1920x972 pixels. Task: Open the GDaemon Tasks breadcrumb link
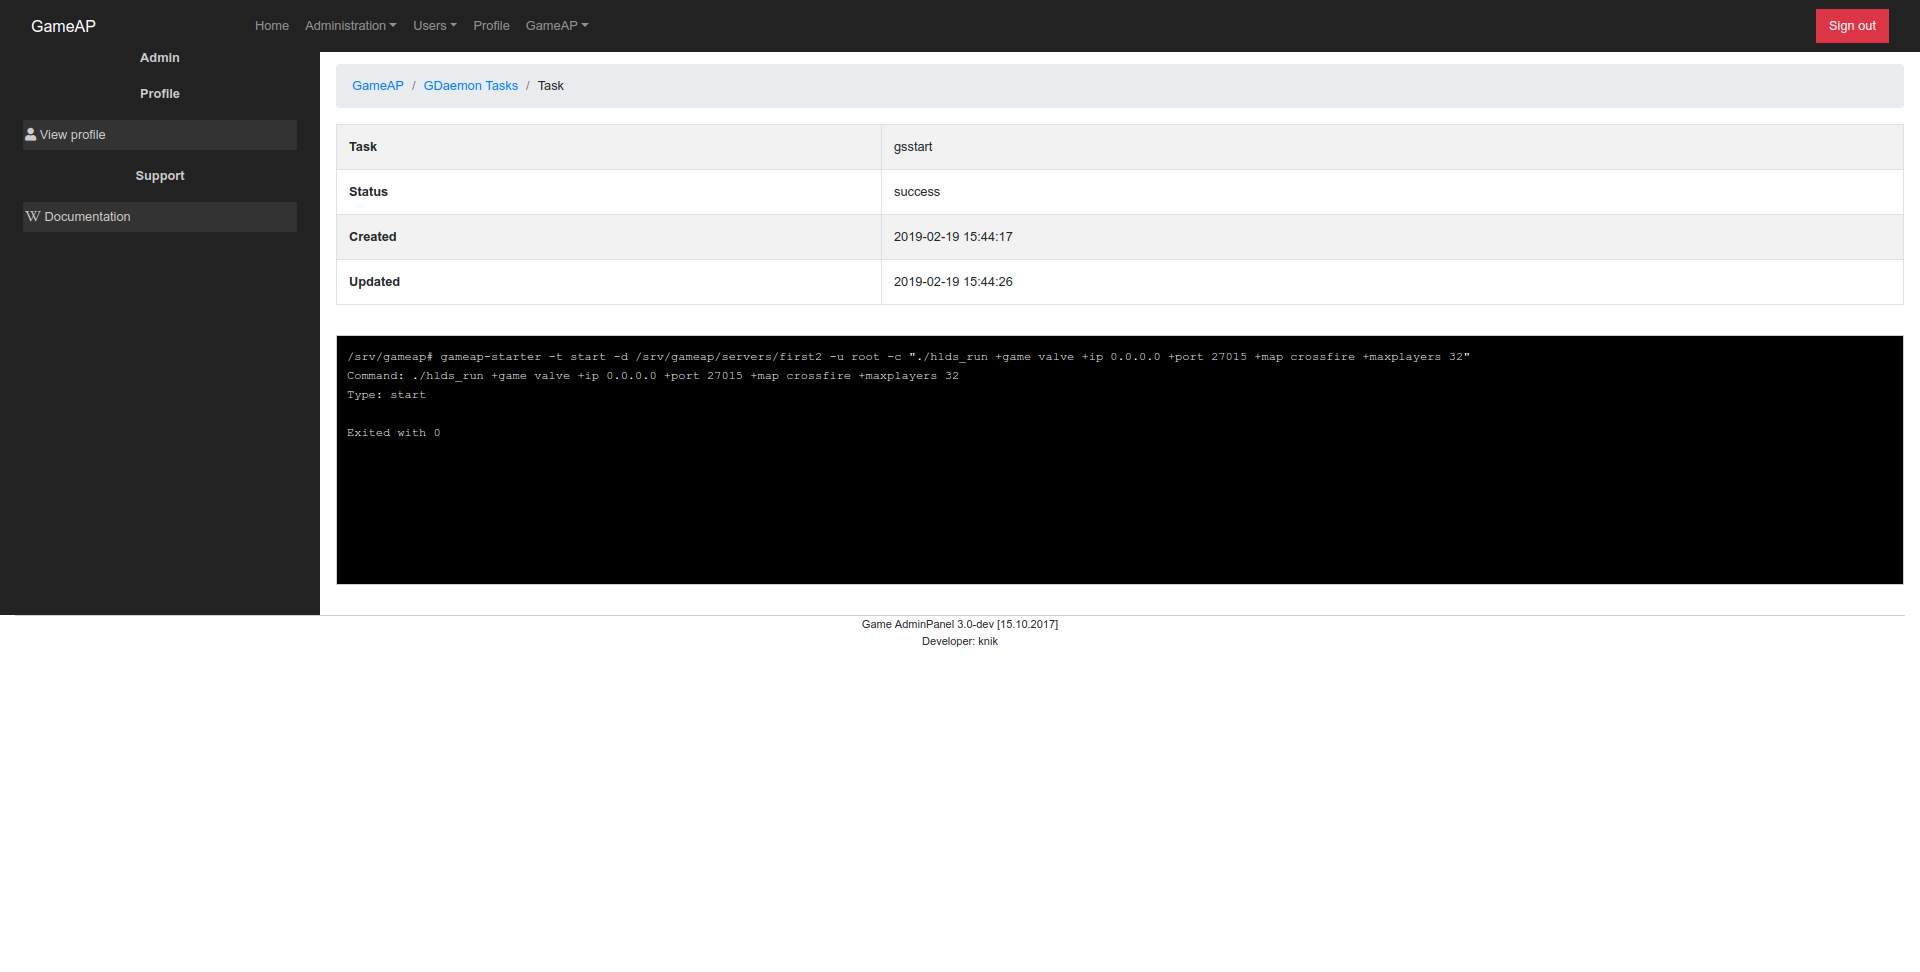[470, 86]
